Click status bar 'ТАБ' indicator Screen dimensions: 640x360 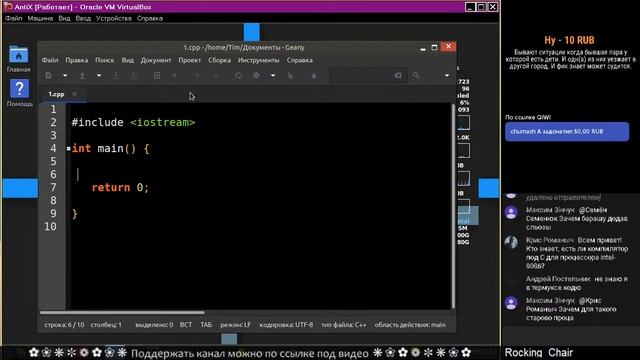pos(206,325)
